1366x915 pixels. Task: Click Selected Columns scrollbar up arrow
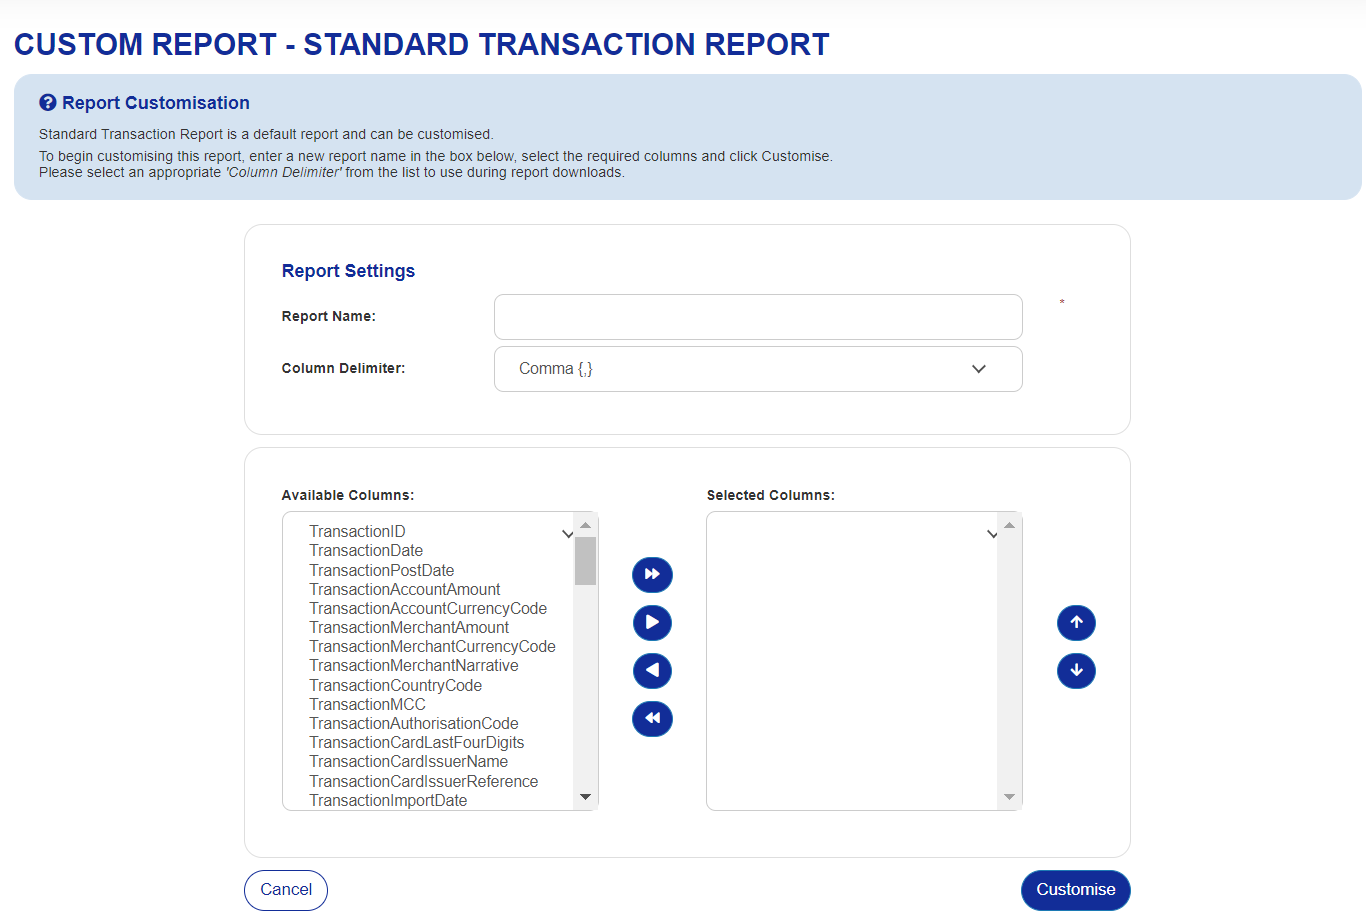click(1010, 525)
